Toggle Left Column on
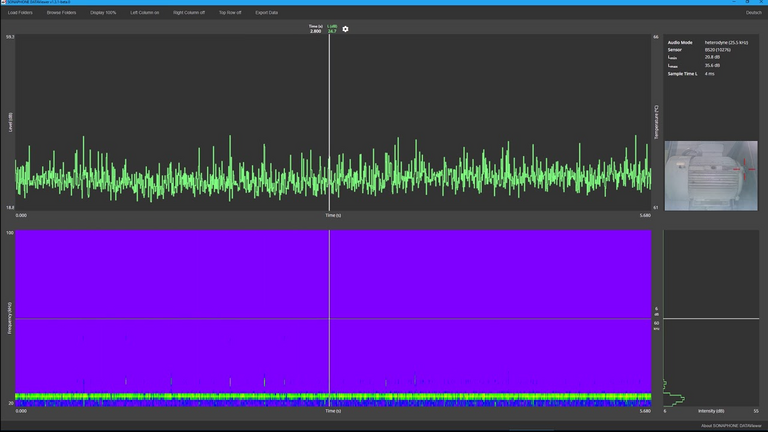 [x=144, y=12]
